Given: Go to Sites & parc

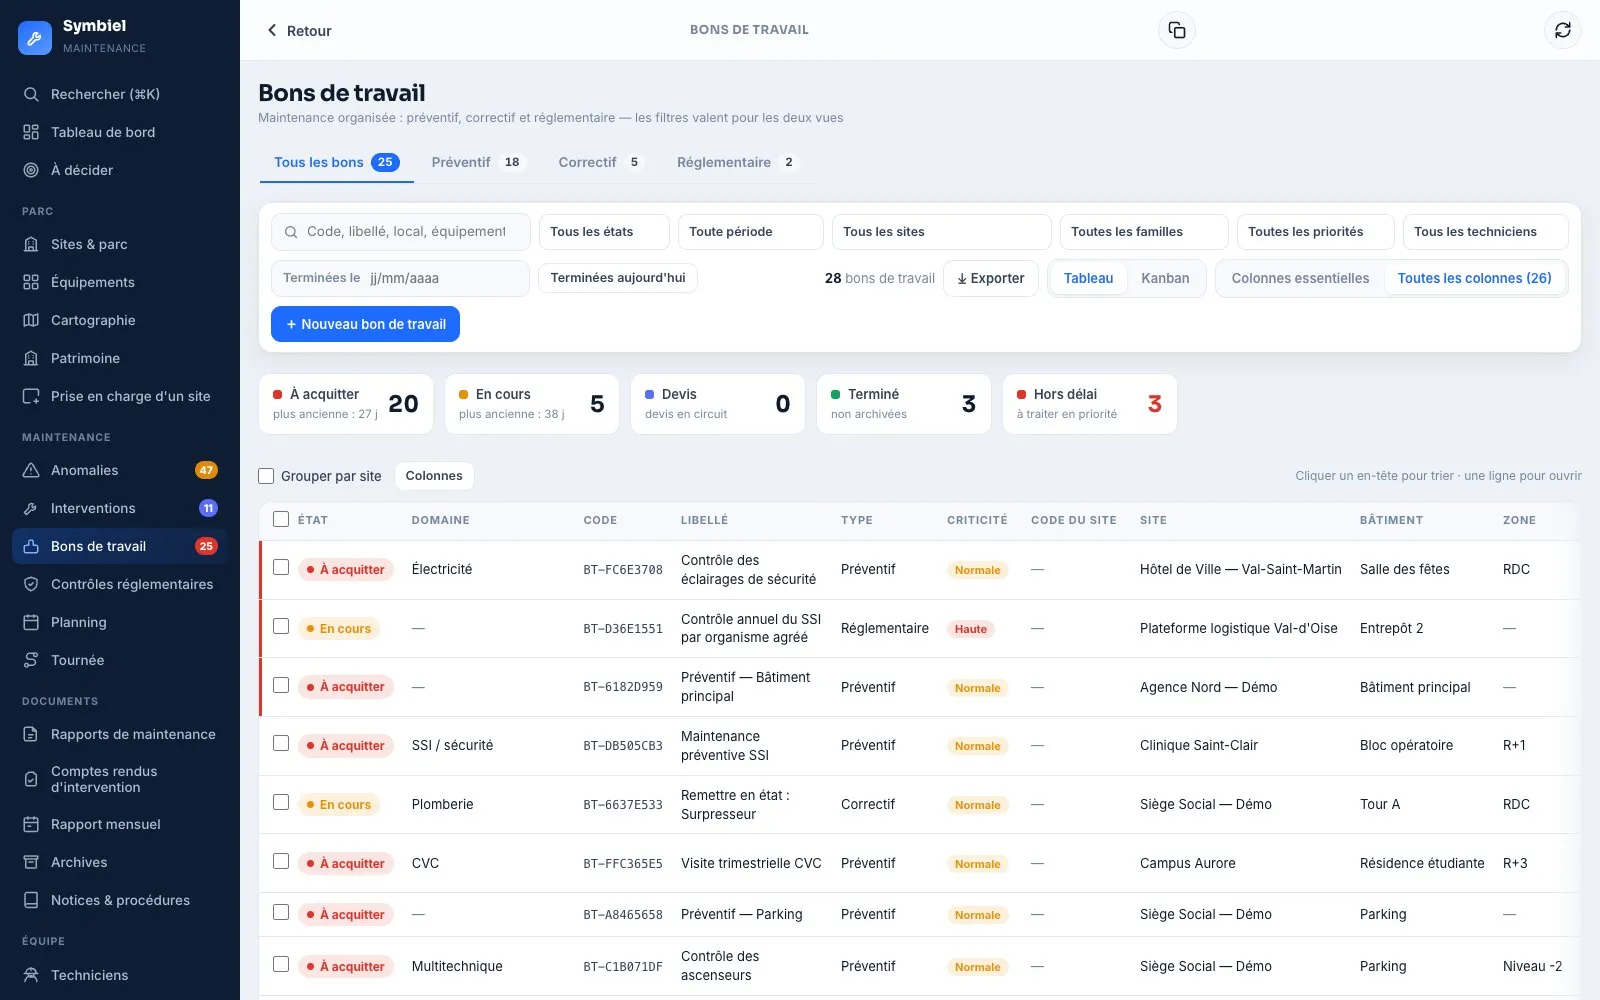Looking at the screenshot, I should click(x=120, y=244).
